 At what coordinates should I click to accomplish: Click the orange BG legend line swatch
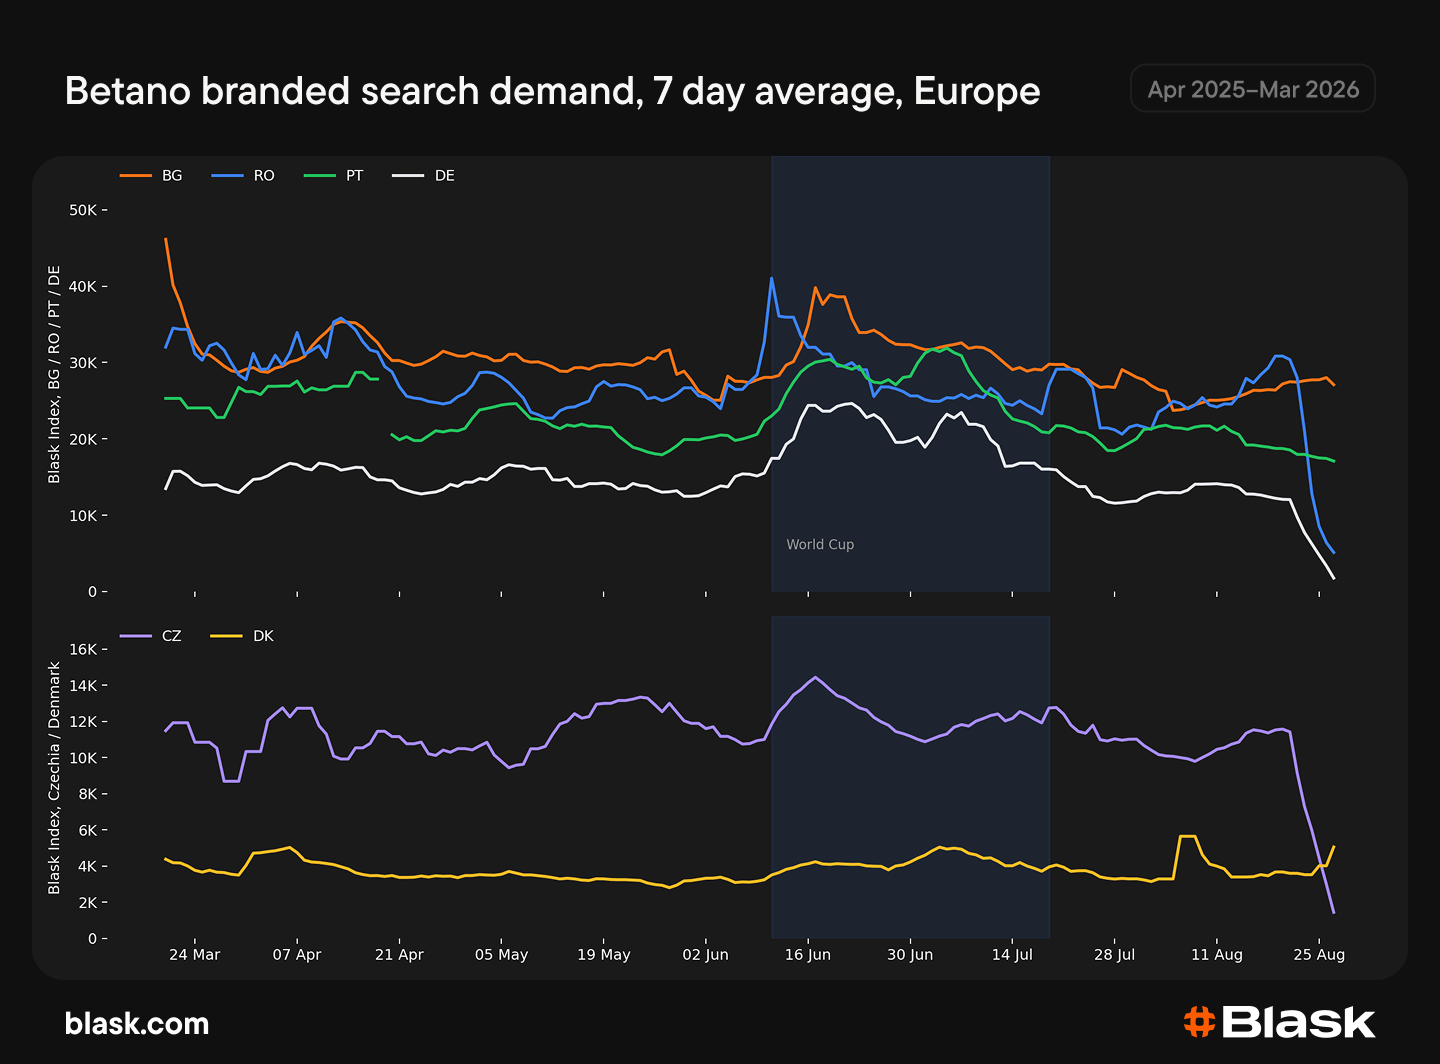pos(136,176)
